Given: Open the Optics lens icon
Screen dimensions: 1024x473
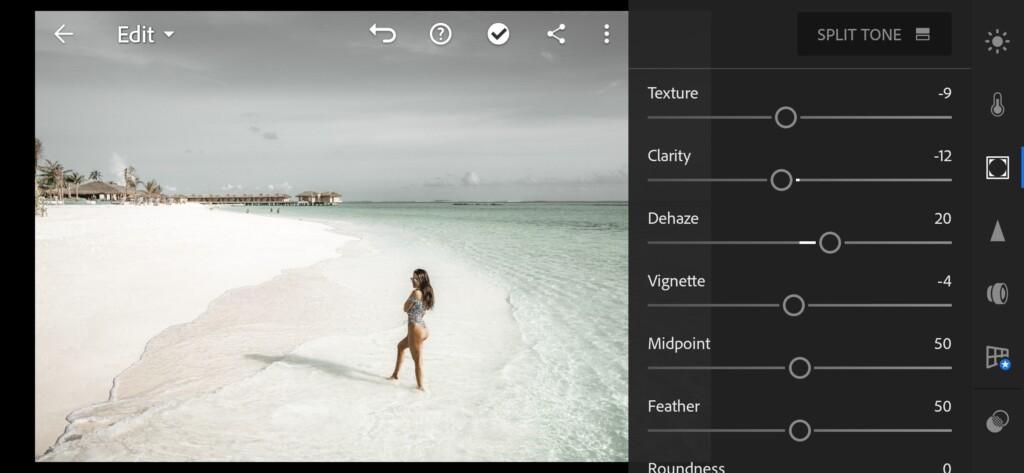Looking at the screenshot, I should 997,293.
